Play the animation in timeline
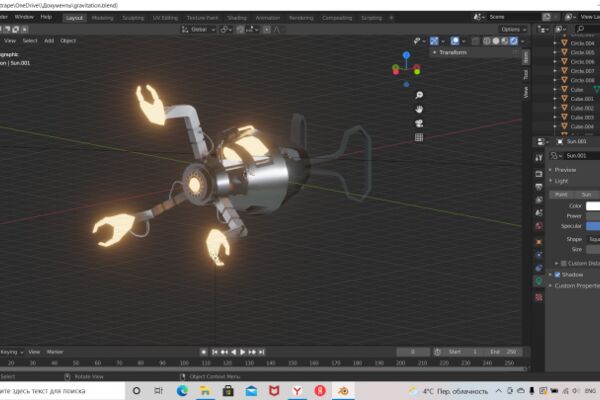This screenshot has width=600, height=400. 242,352
